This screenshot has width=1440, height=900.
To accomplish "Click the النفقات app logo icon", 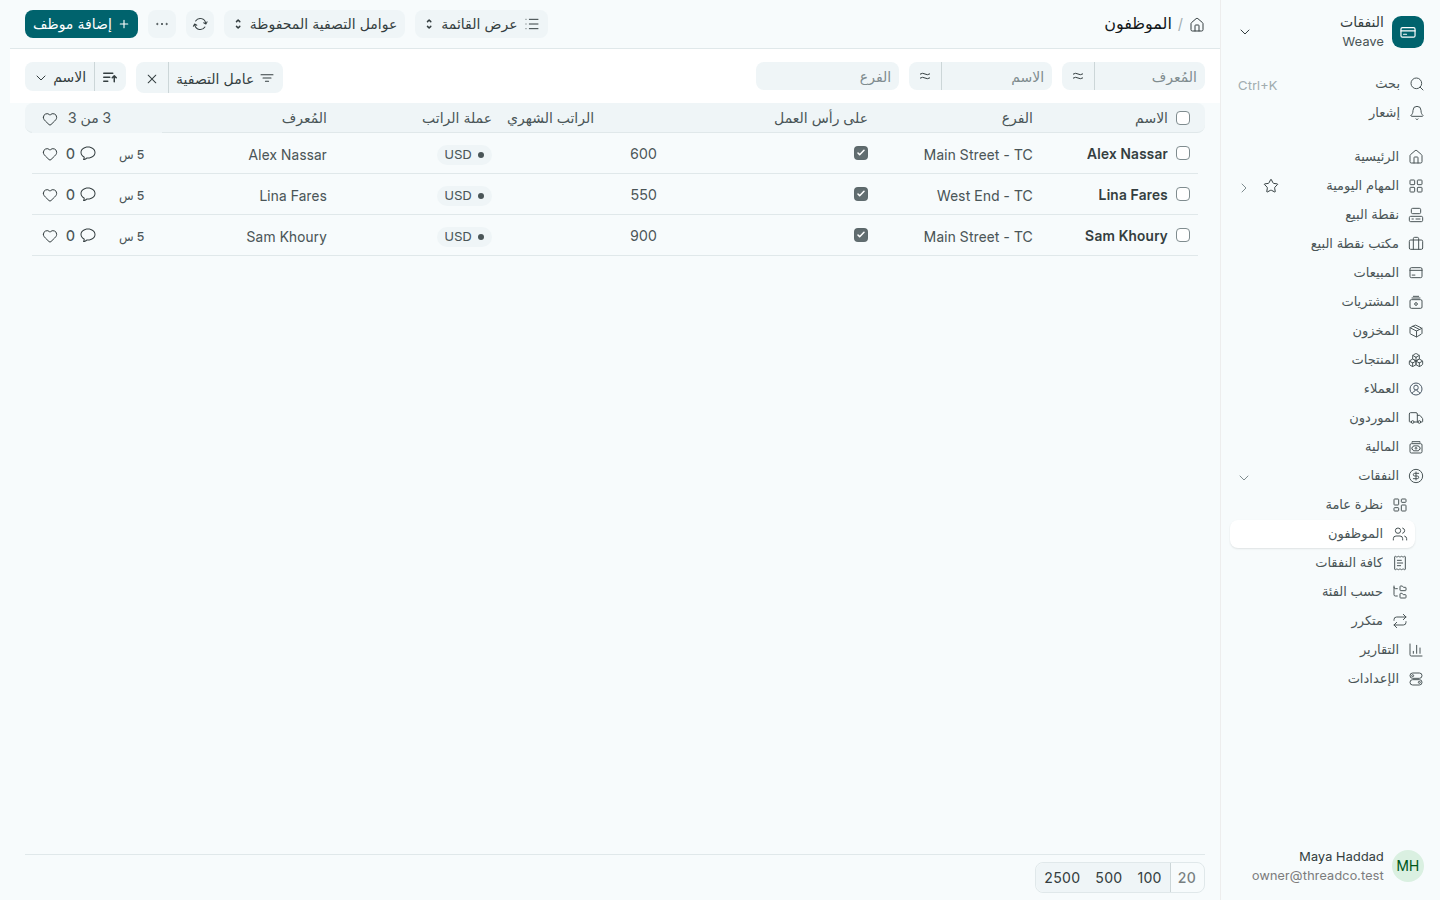I will click(x=1408, y=32).
